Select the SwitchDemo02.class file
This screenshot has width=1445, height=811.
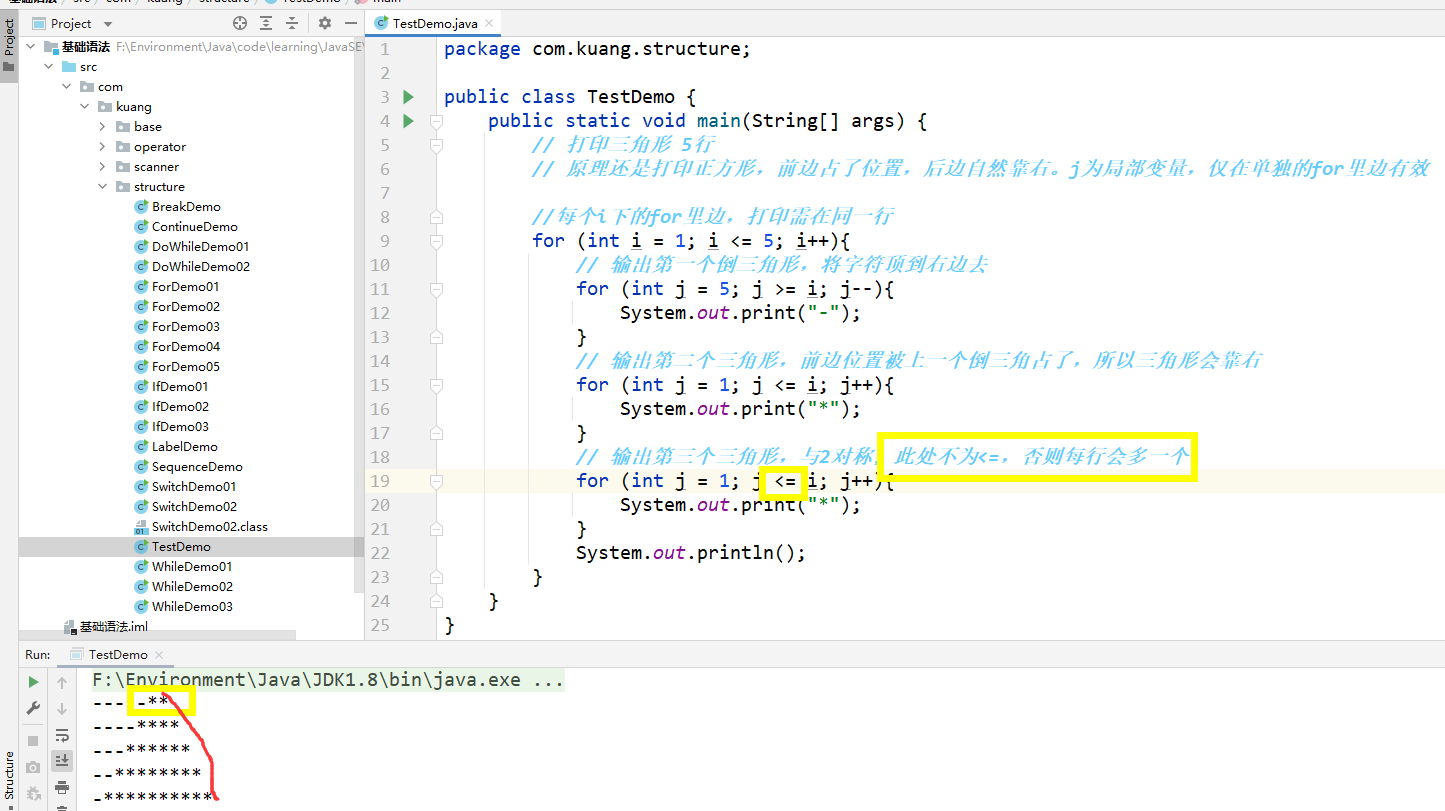(209, 527)
